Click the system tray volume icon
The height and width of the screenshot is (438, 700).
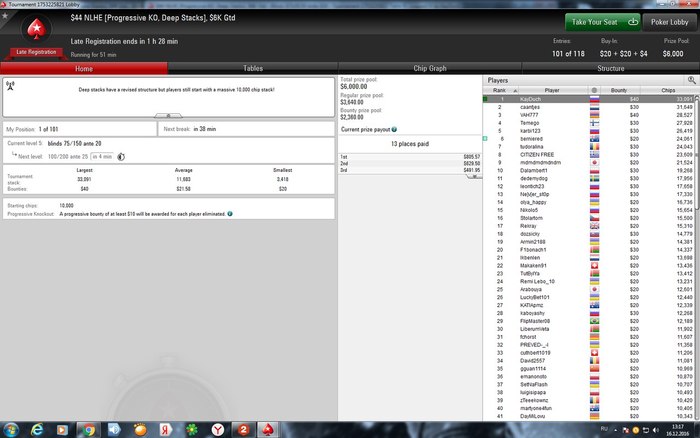(x=655, y=430)
